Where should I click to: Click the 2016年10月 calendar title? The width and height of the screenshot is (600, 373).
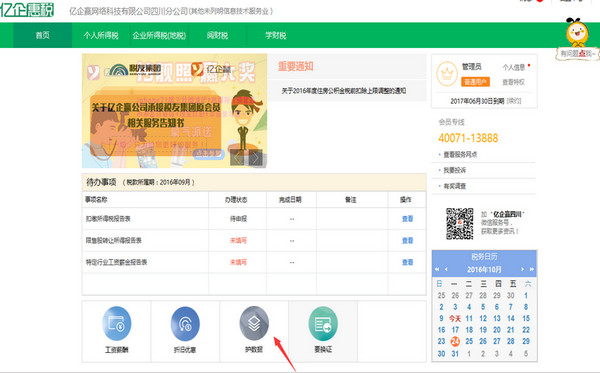pos(484,269)
